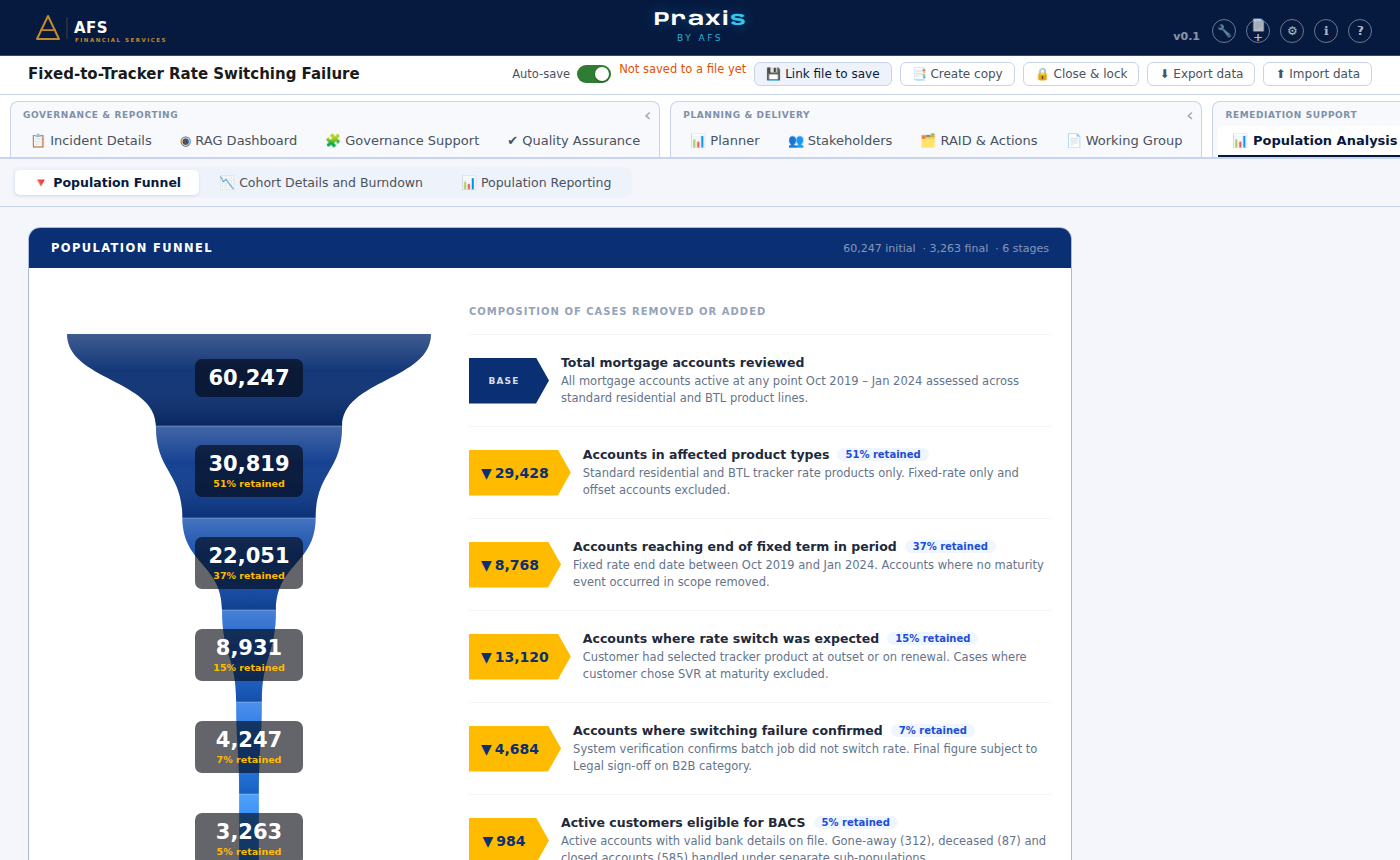Click the "37% retained" pill beside end of fixed term
1400x860 pixels.
(x=950, y=547)
